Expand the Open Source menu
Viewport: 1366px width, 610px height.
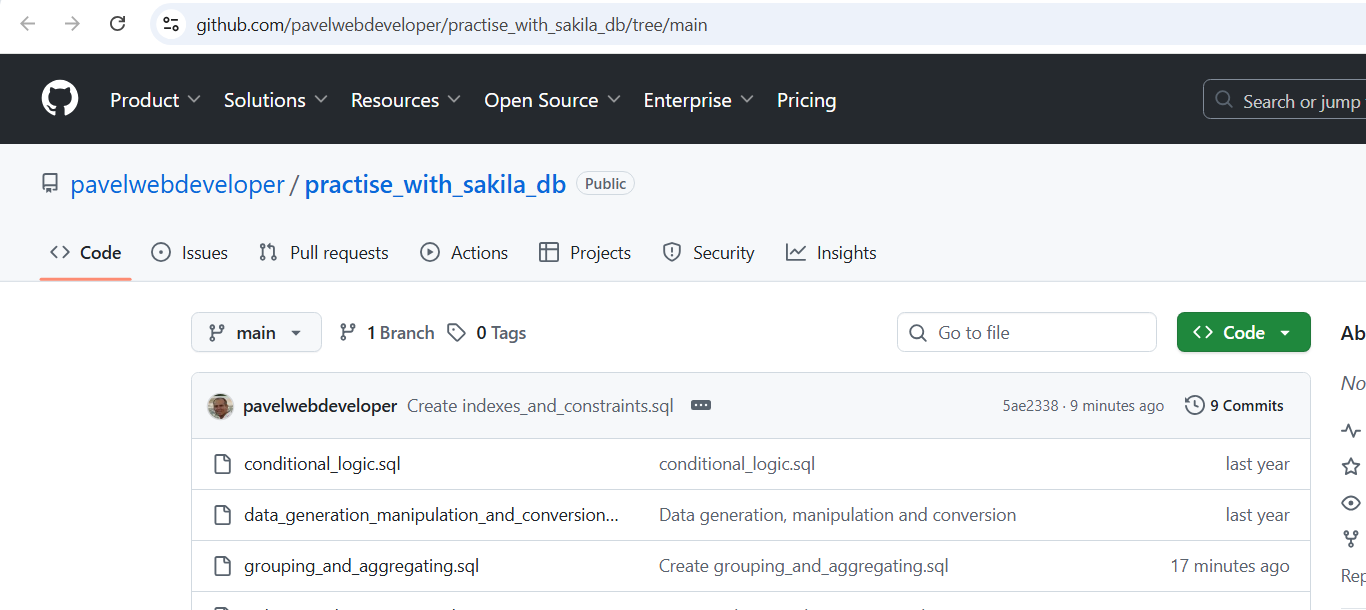[x=553, y=100]
